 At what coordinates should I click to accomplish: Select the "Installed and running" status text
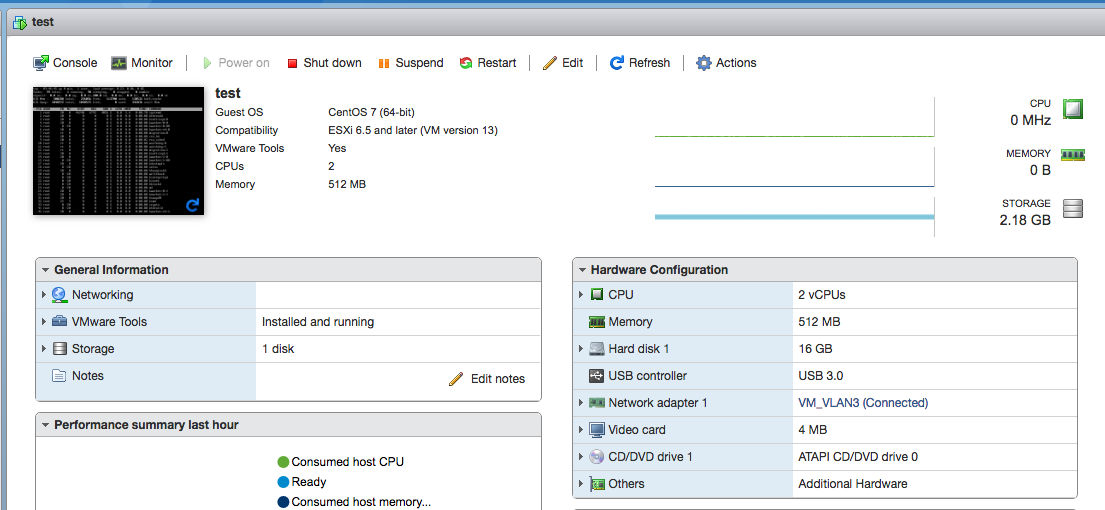click(318, 322)
